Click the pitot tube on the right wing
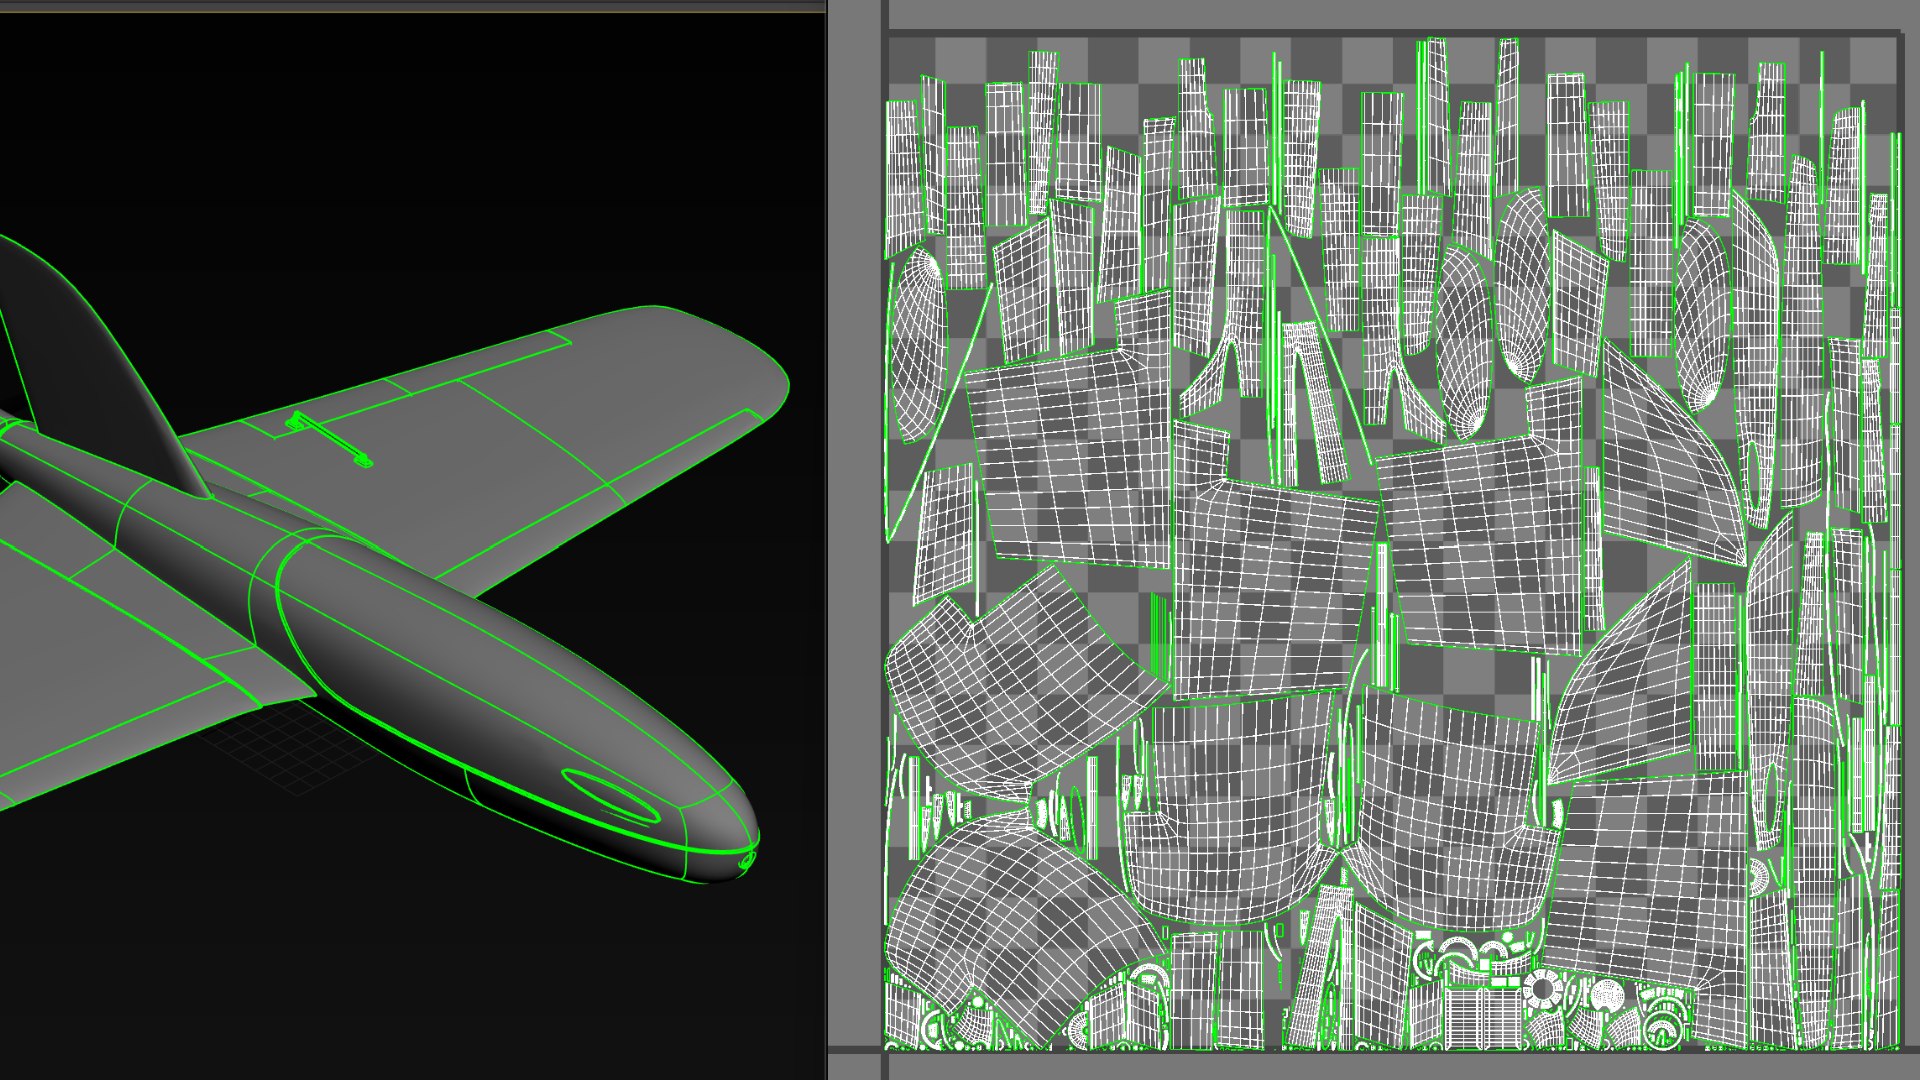The width and height of the screenshot is (1920, 1080). [x=328, y=441]
